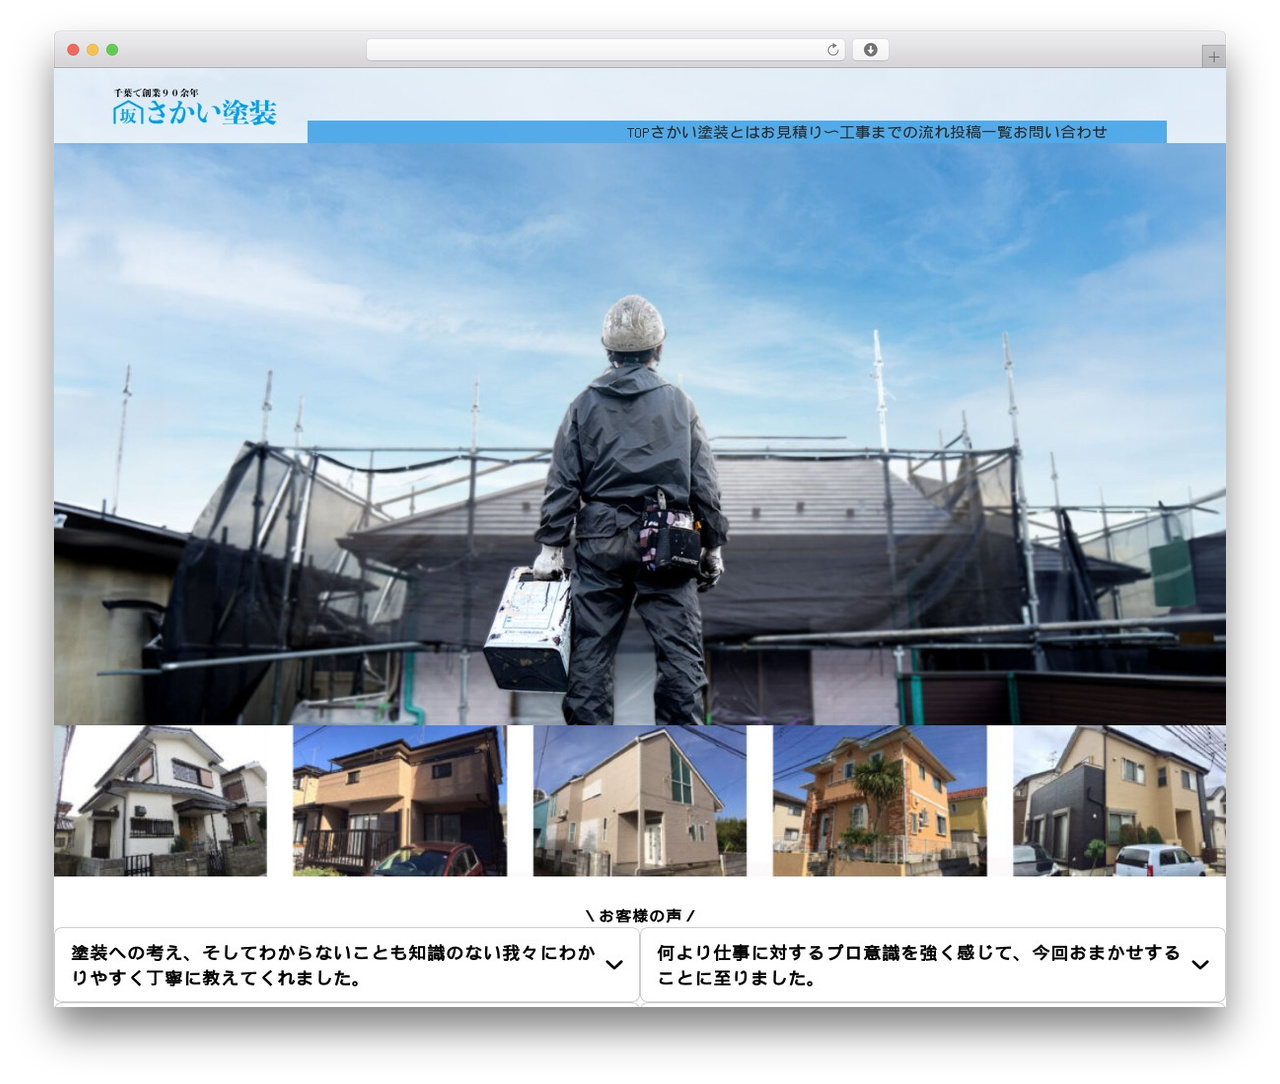1280x1084 pixels.
Task: Expand the 塗装への考え testimonial chevron
Action: pyautogui.click(x=614, y=965)
